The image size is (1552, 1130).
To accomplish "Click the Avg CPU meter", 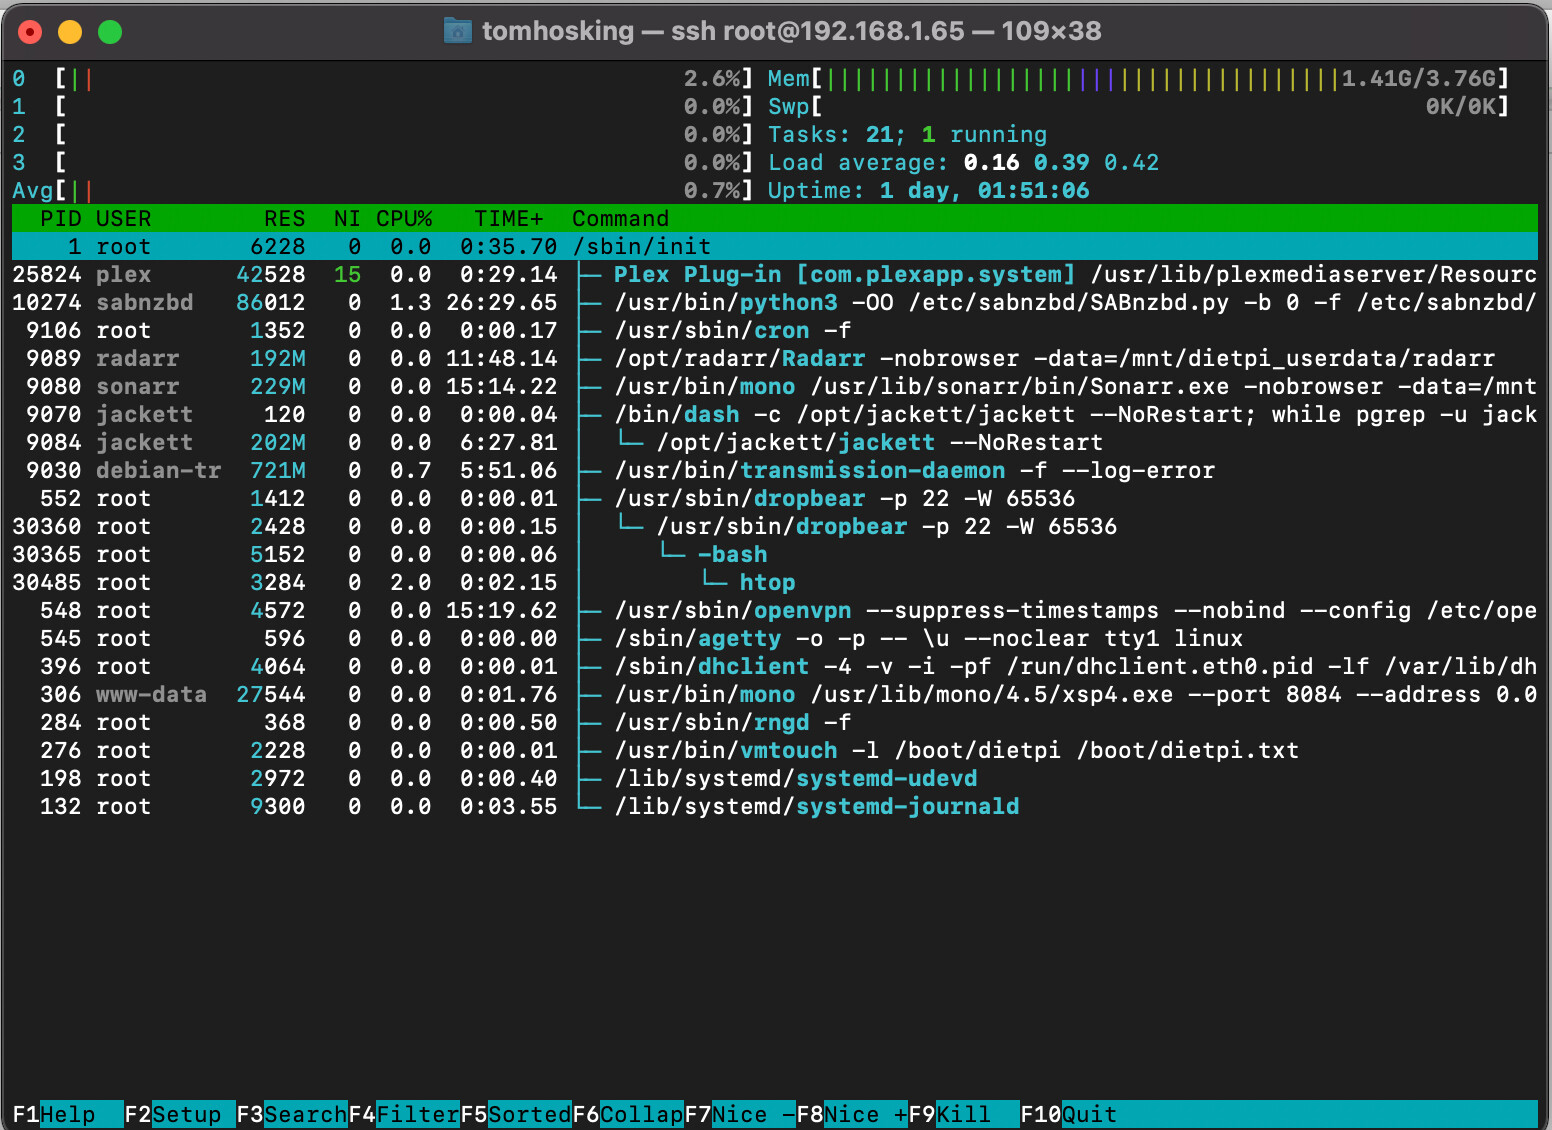I will [382, 190].
